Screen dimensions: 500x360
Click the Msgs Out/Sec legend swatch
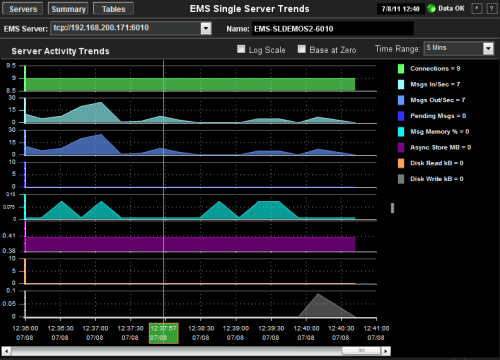point(401,100)
